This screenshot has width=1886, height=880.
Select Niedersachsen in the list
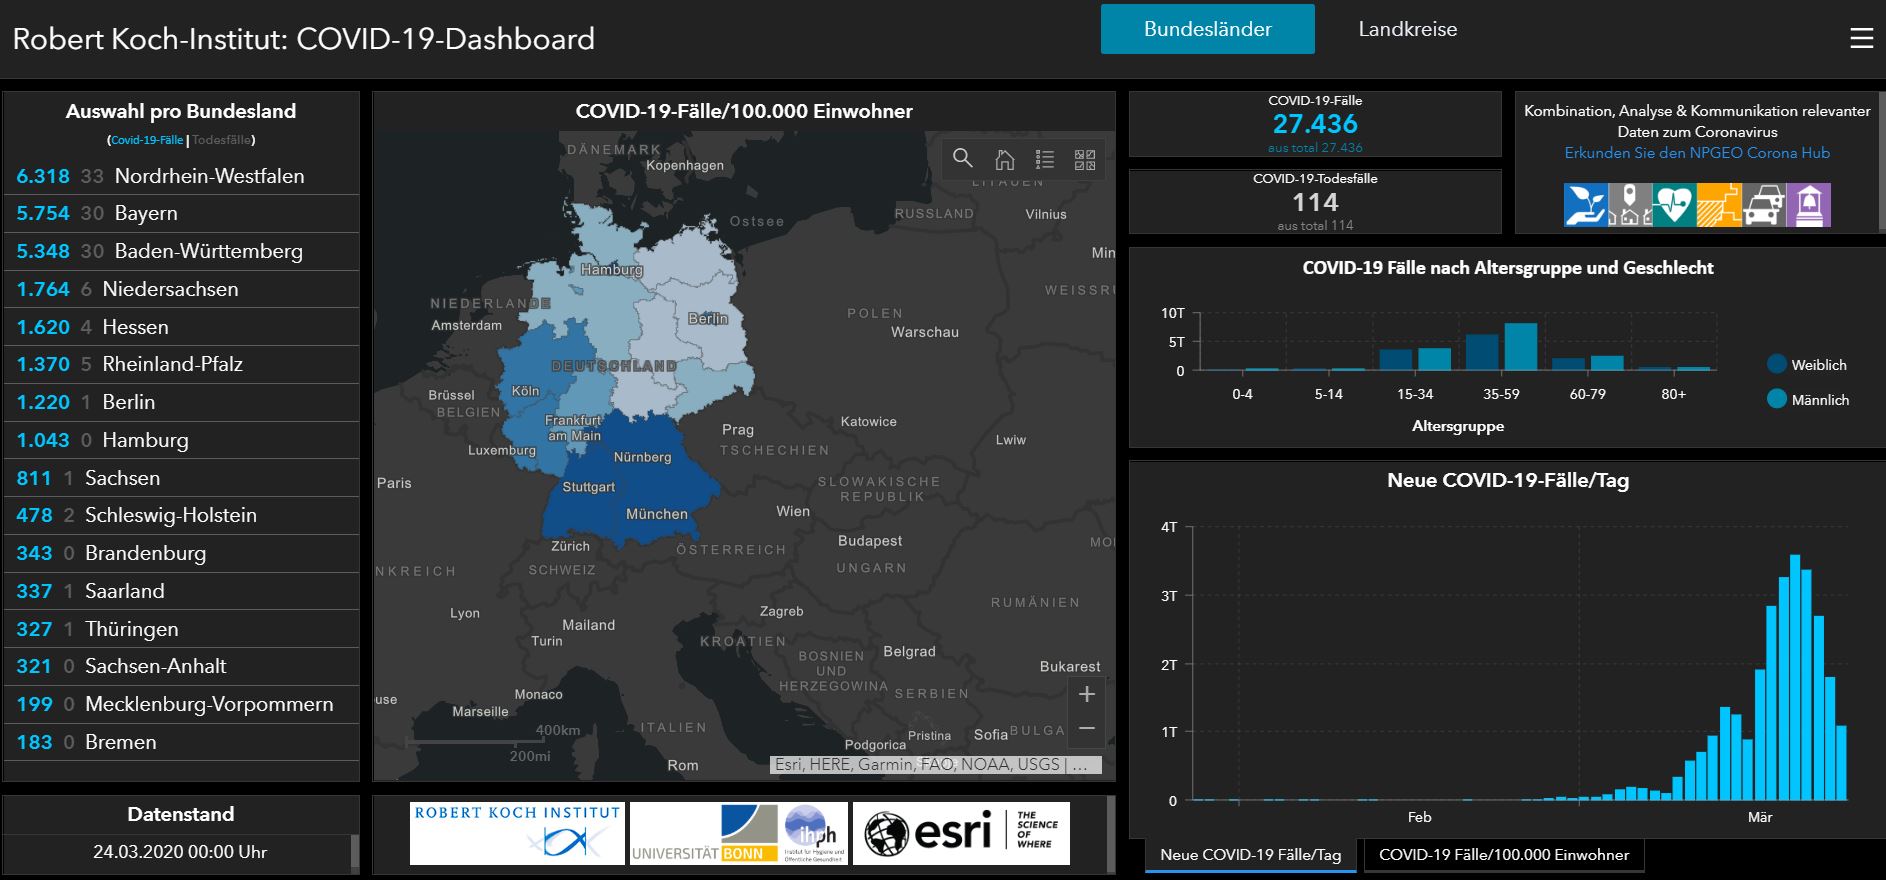tap(181, 289)
